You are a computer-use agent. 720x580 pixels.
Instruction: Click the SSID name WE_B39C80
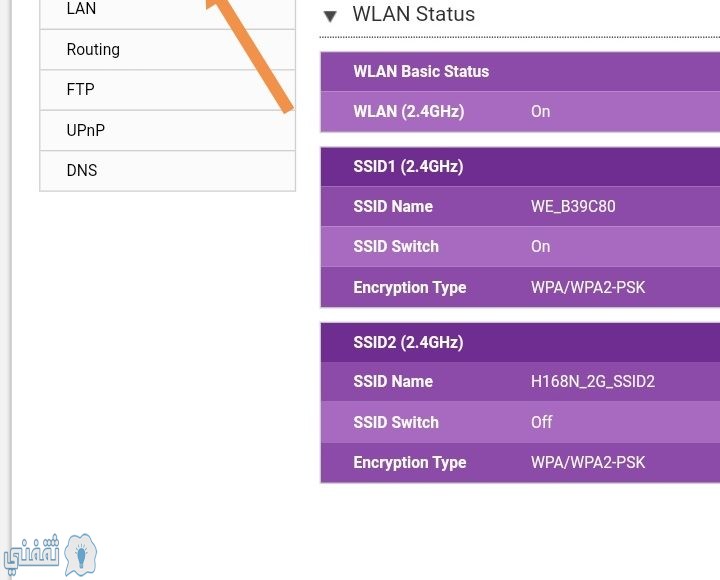(573, 206)
